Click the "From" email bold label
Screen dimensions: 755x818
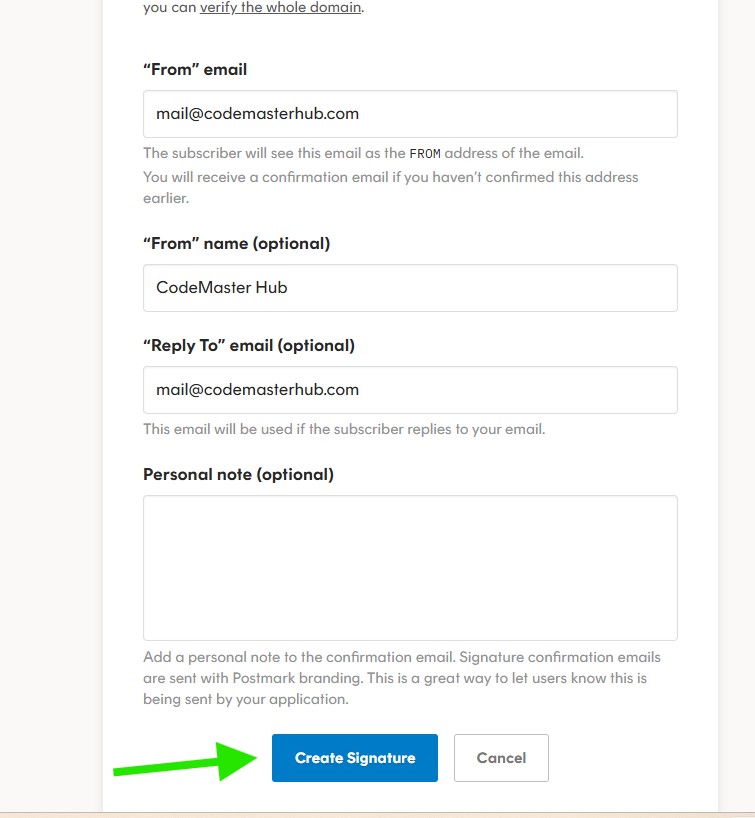195,70
